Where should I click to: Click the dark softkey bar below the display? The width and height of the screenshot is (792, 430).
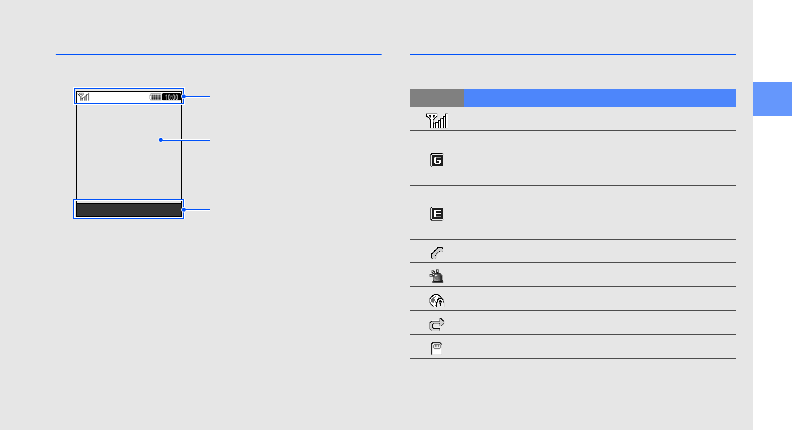click(x=128, y=209)
